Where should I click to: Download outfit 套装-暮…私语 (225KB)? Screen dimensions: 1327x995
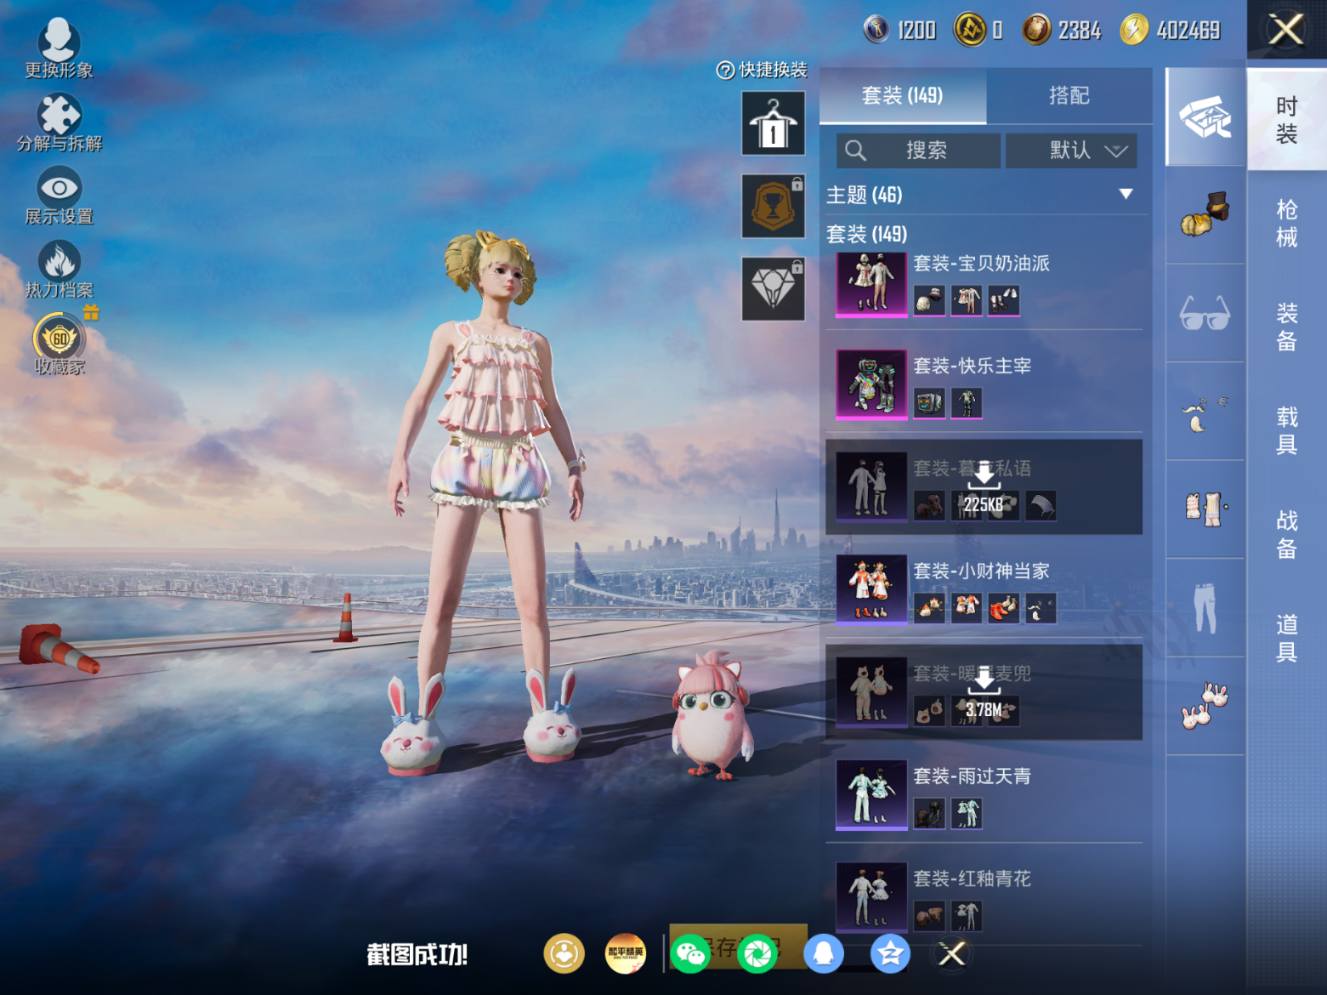[x=984, y=486]
